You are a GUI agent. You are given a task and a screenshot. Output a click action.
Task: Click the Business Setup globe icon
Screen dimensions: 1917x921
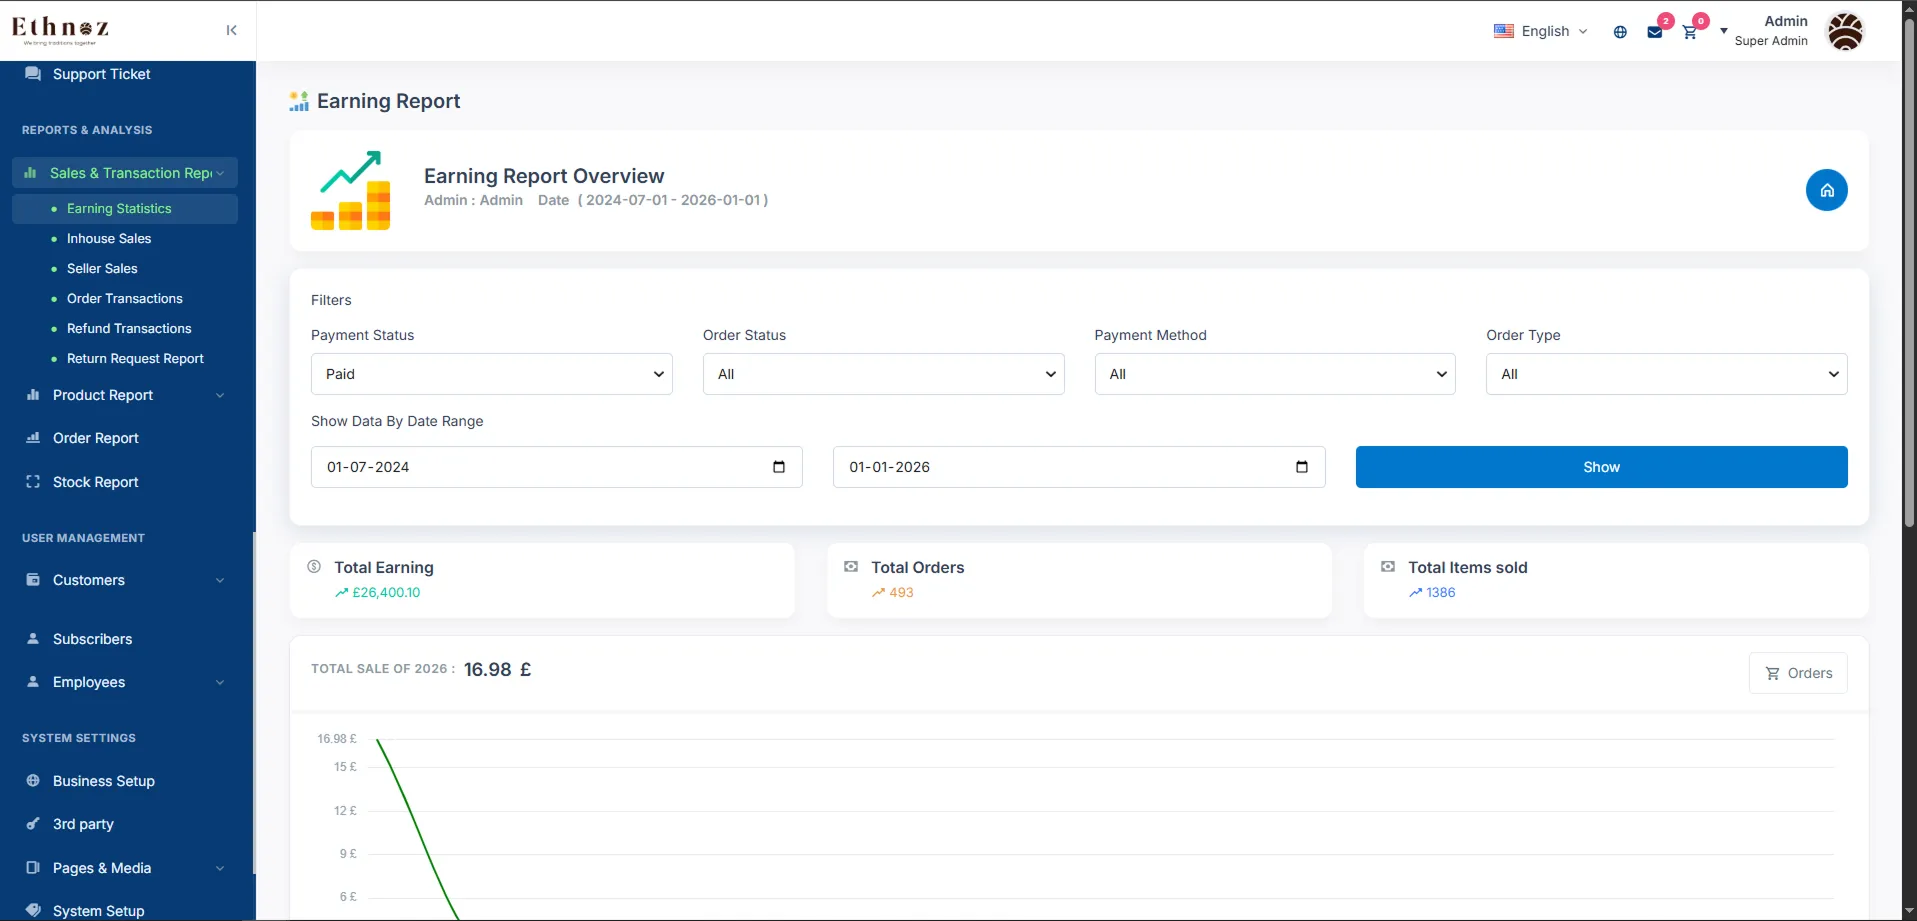pos(33,781)
